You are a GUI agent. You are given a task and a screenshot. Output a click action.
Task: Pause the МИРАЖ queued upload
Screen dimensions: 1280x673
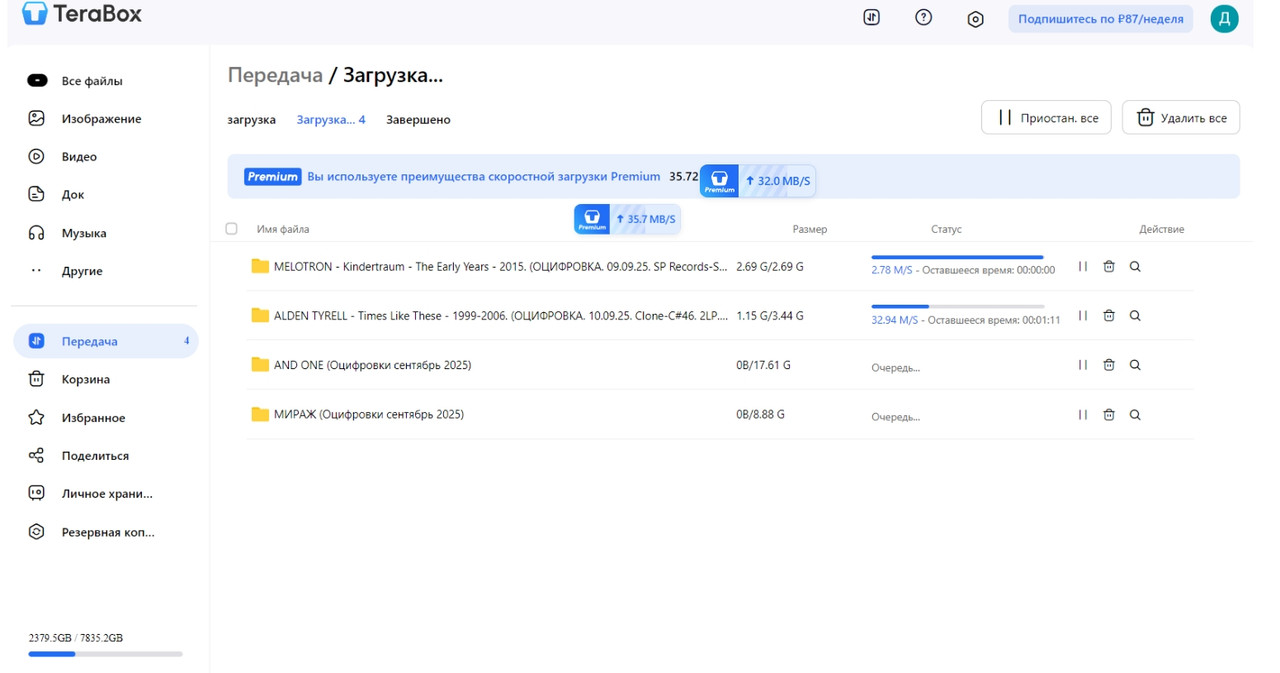tap(1083, 415)
